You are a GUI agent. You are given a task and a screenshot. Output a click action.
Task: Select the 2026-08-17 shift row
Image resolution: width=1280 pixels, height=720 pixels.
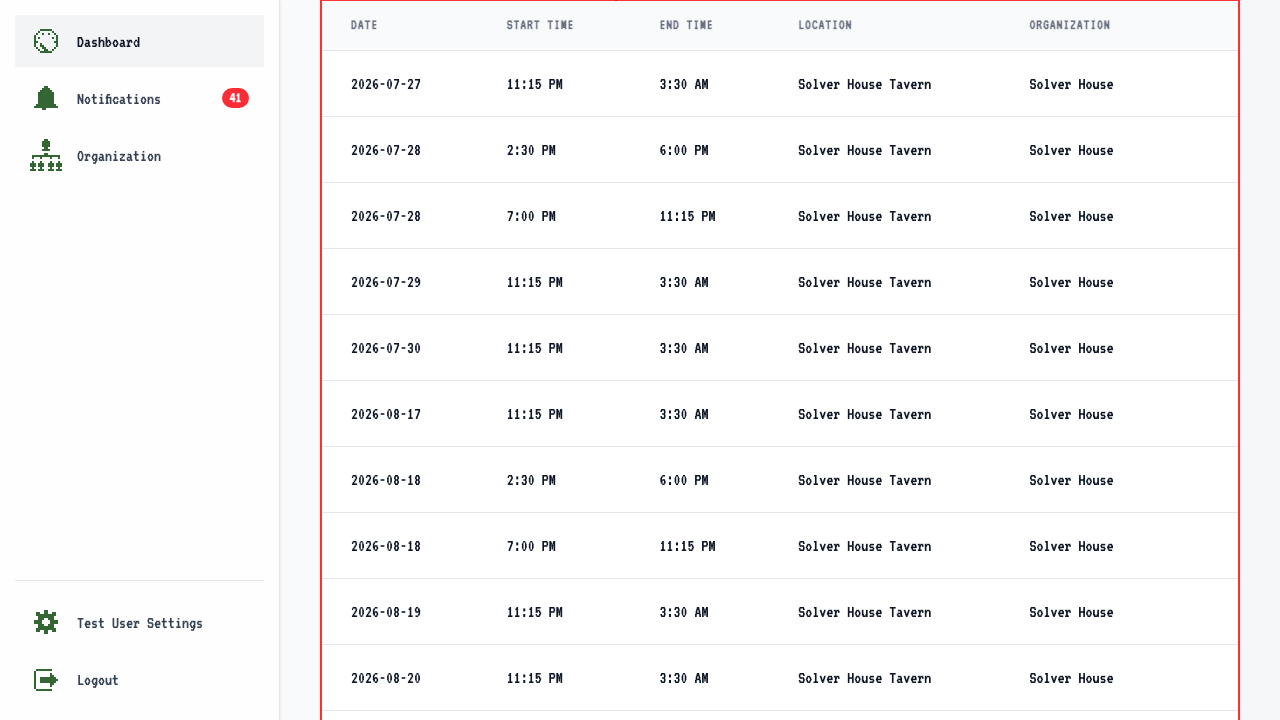[x=780, y=414]
